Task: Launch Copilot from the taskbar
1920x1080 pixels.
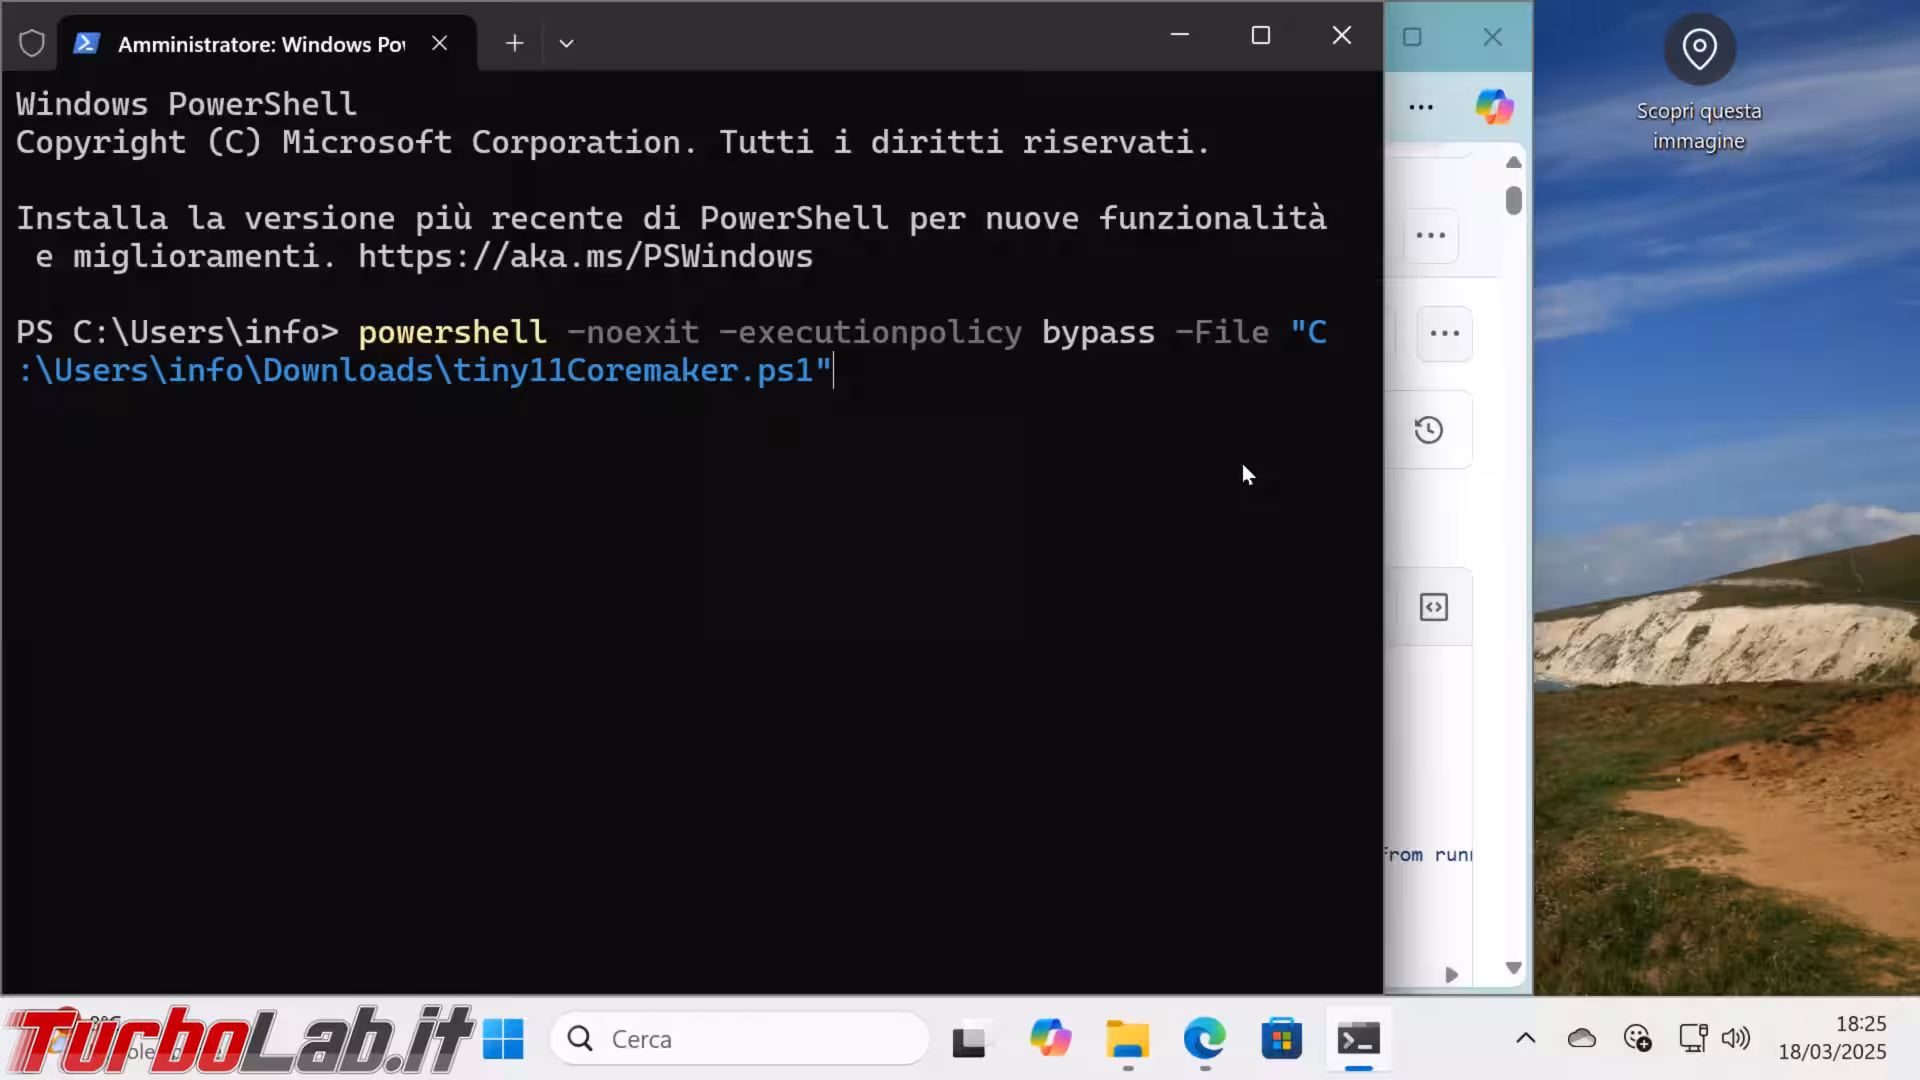Action: point(1050,1039)
